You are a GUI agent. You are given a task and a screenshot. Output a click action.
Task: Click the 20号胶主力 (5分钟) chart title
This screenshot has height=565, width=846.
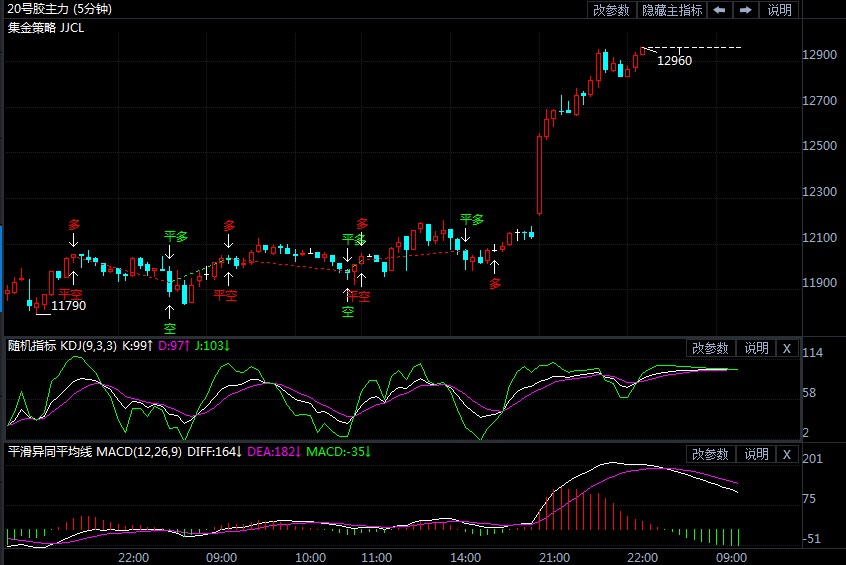tap(60, 9)
